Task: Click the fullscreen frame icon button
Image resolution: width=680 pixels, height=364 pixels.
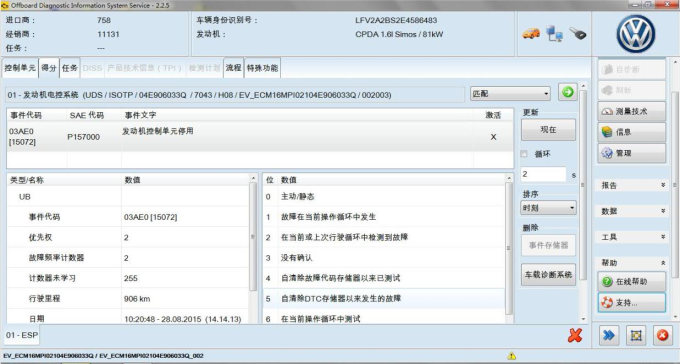Action: [x=636, y=335]
